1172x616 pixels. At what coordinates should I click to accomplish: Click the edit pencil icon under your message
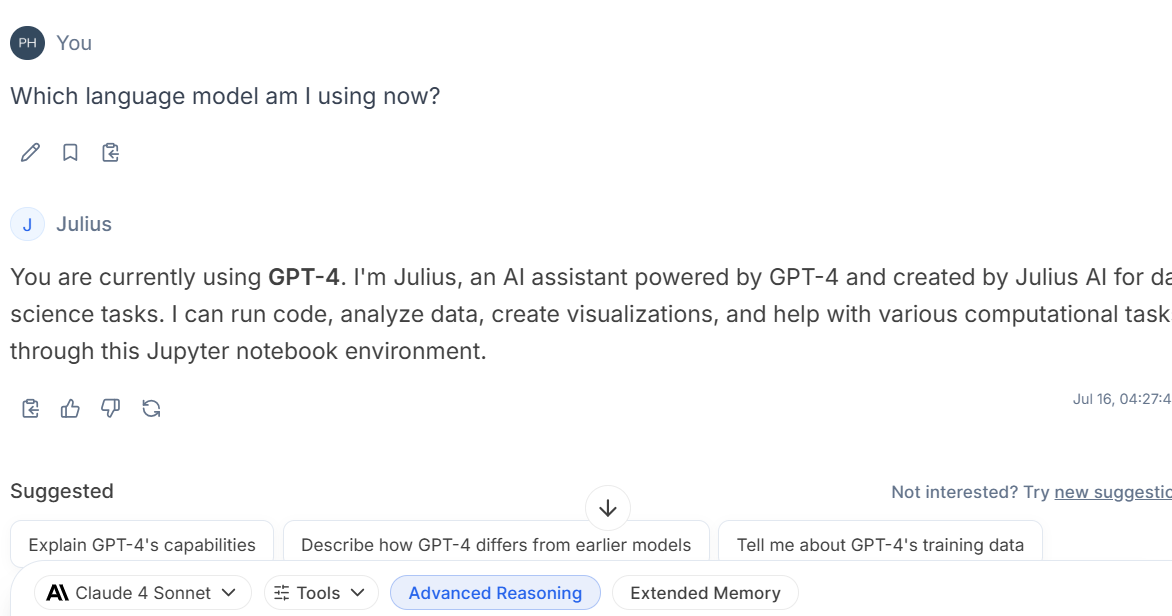pyautogui.click(x=30, y=153)
